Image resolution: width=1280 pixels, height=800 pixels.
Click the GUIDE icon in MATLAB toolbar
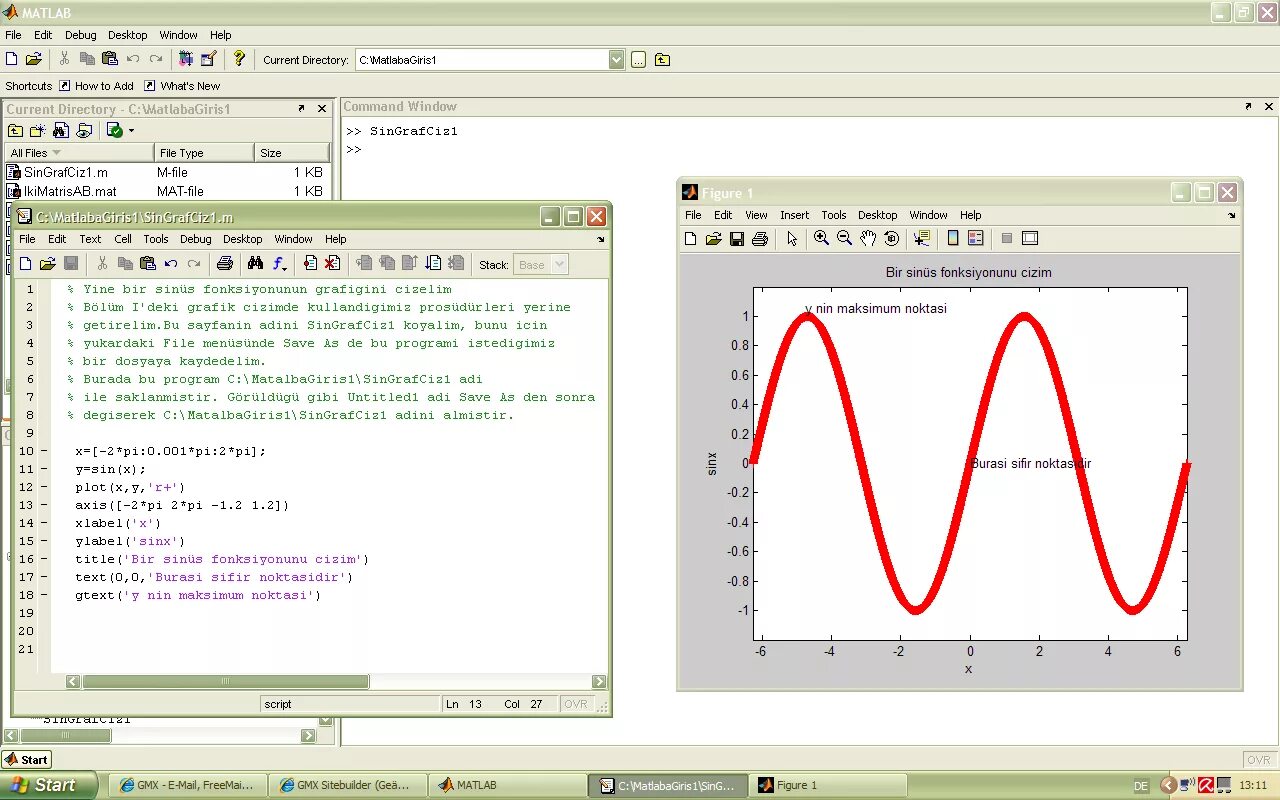(208, 59)
